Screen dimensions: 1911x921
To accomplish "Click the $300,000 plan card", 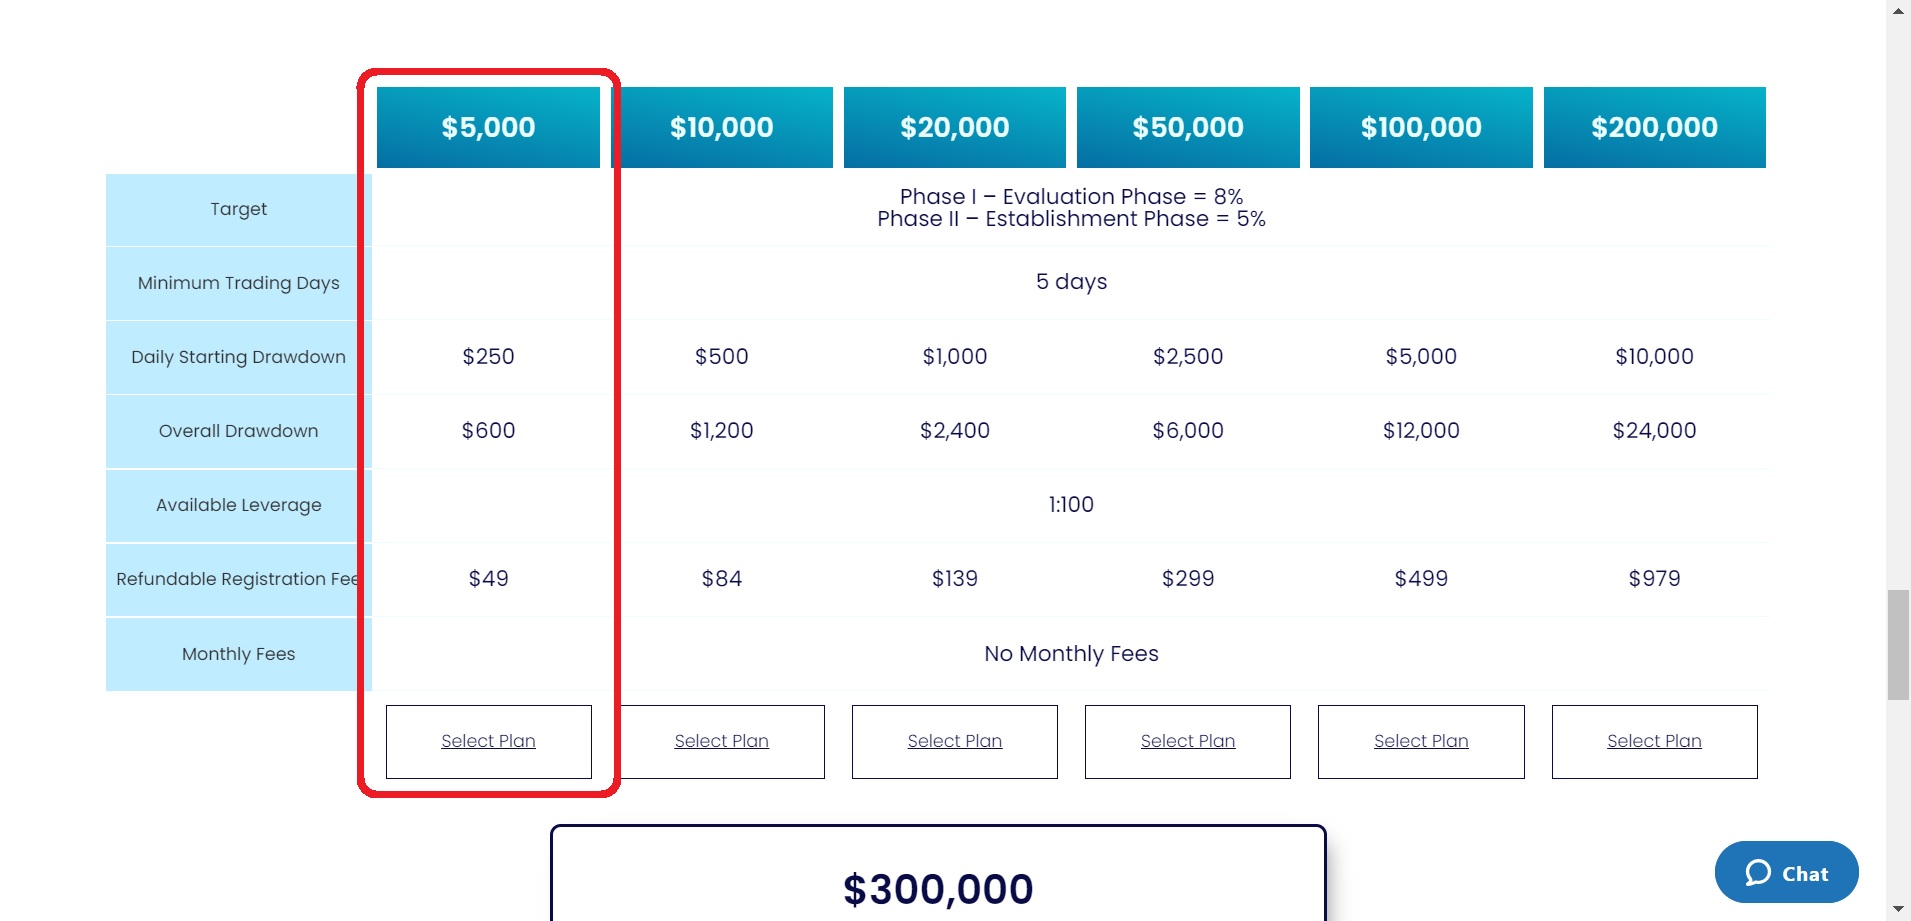I will [937, 880].
